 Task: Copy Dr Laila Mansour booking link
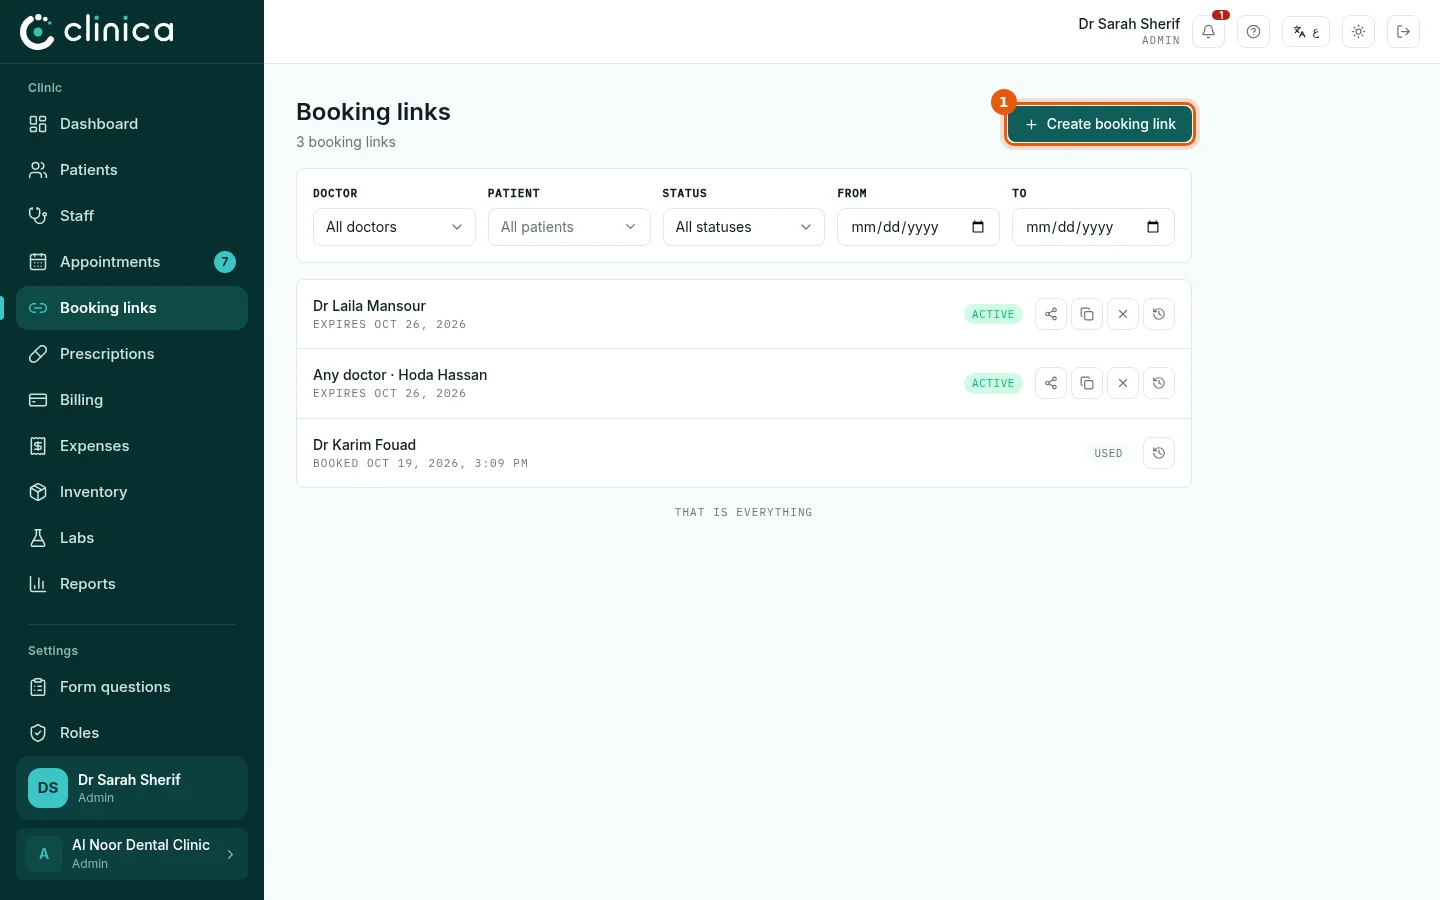(x=1087, y=314)
